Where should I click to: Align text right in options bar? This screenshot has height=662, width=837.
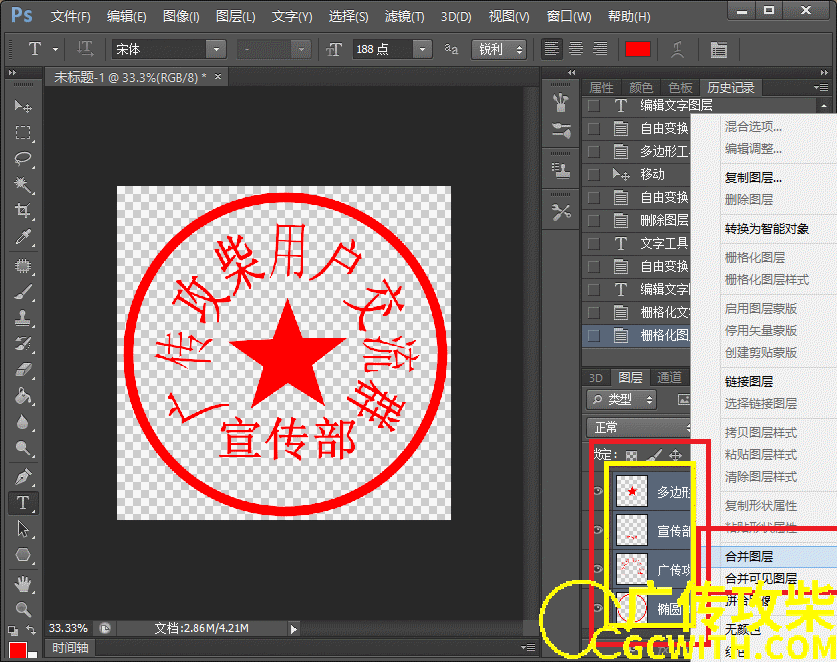(601, 49)
